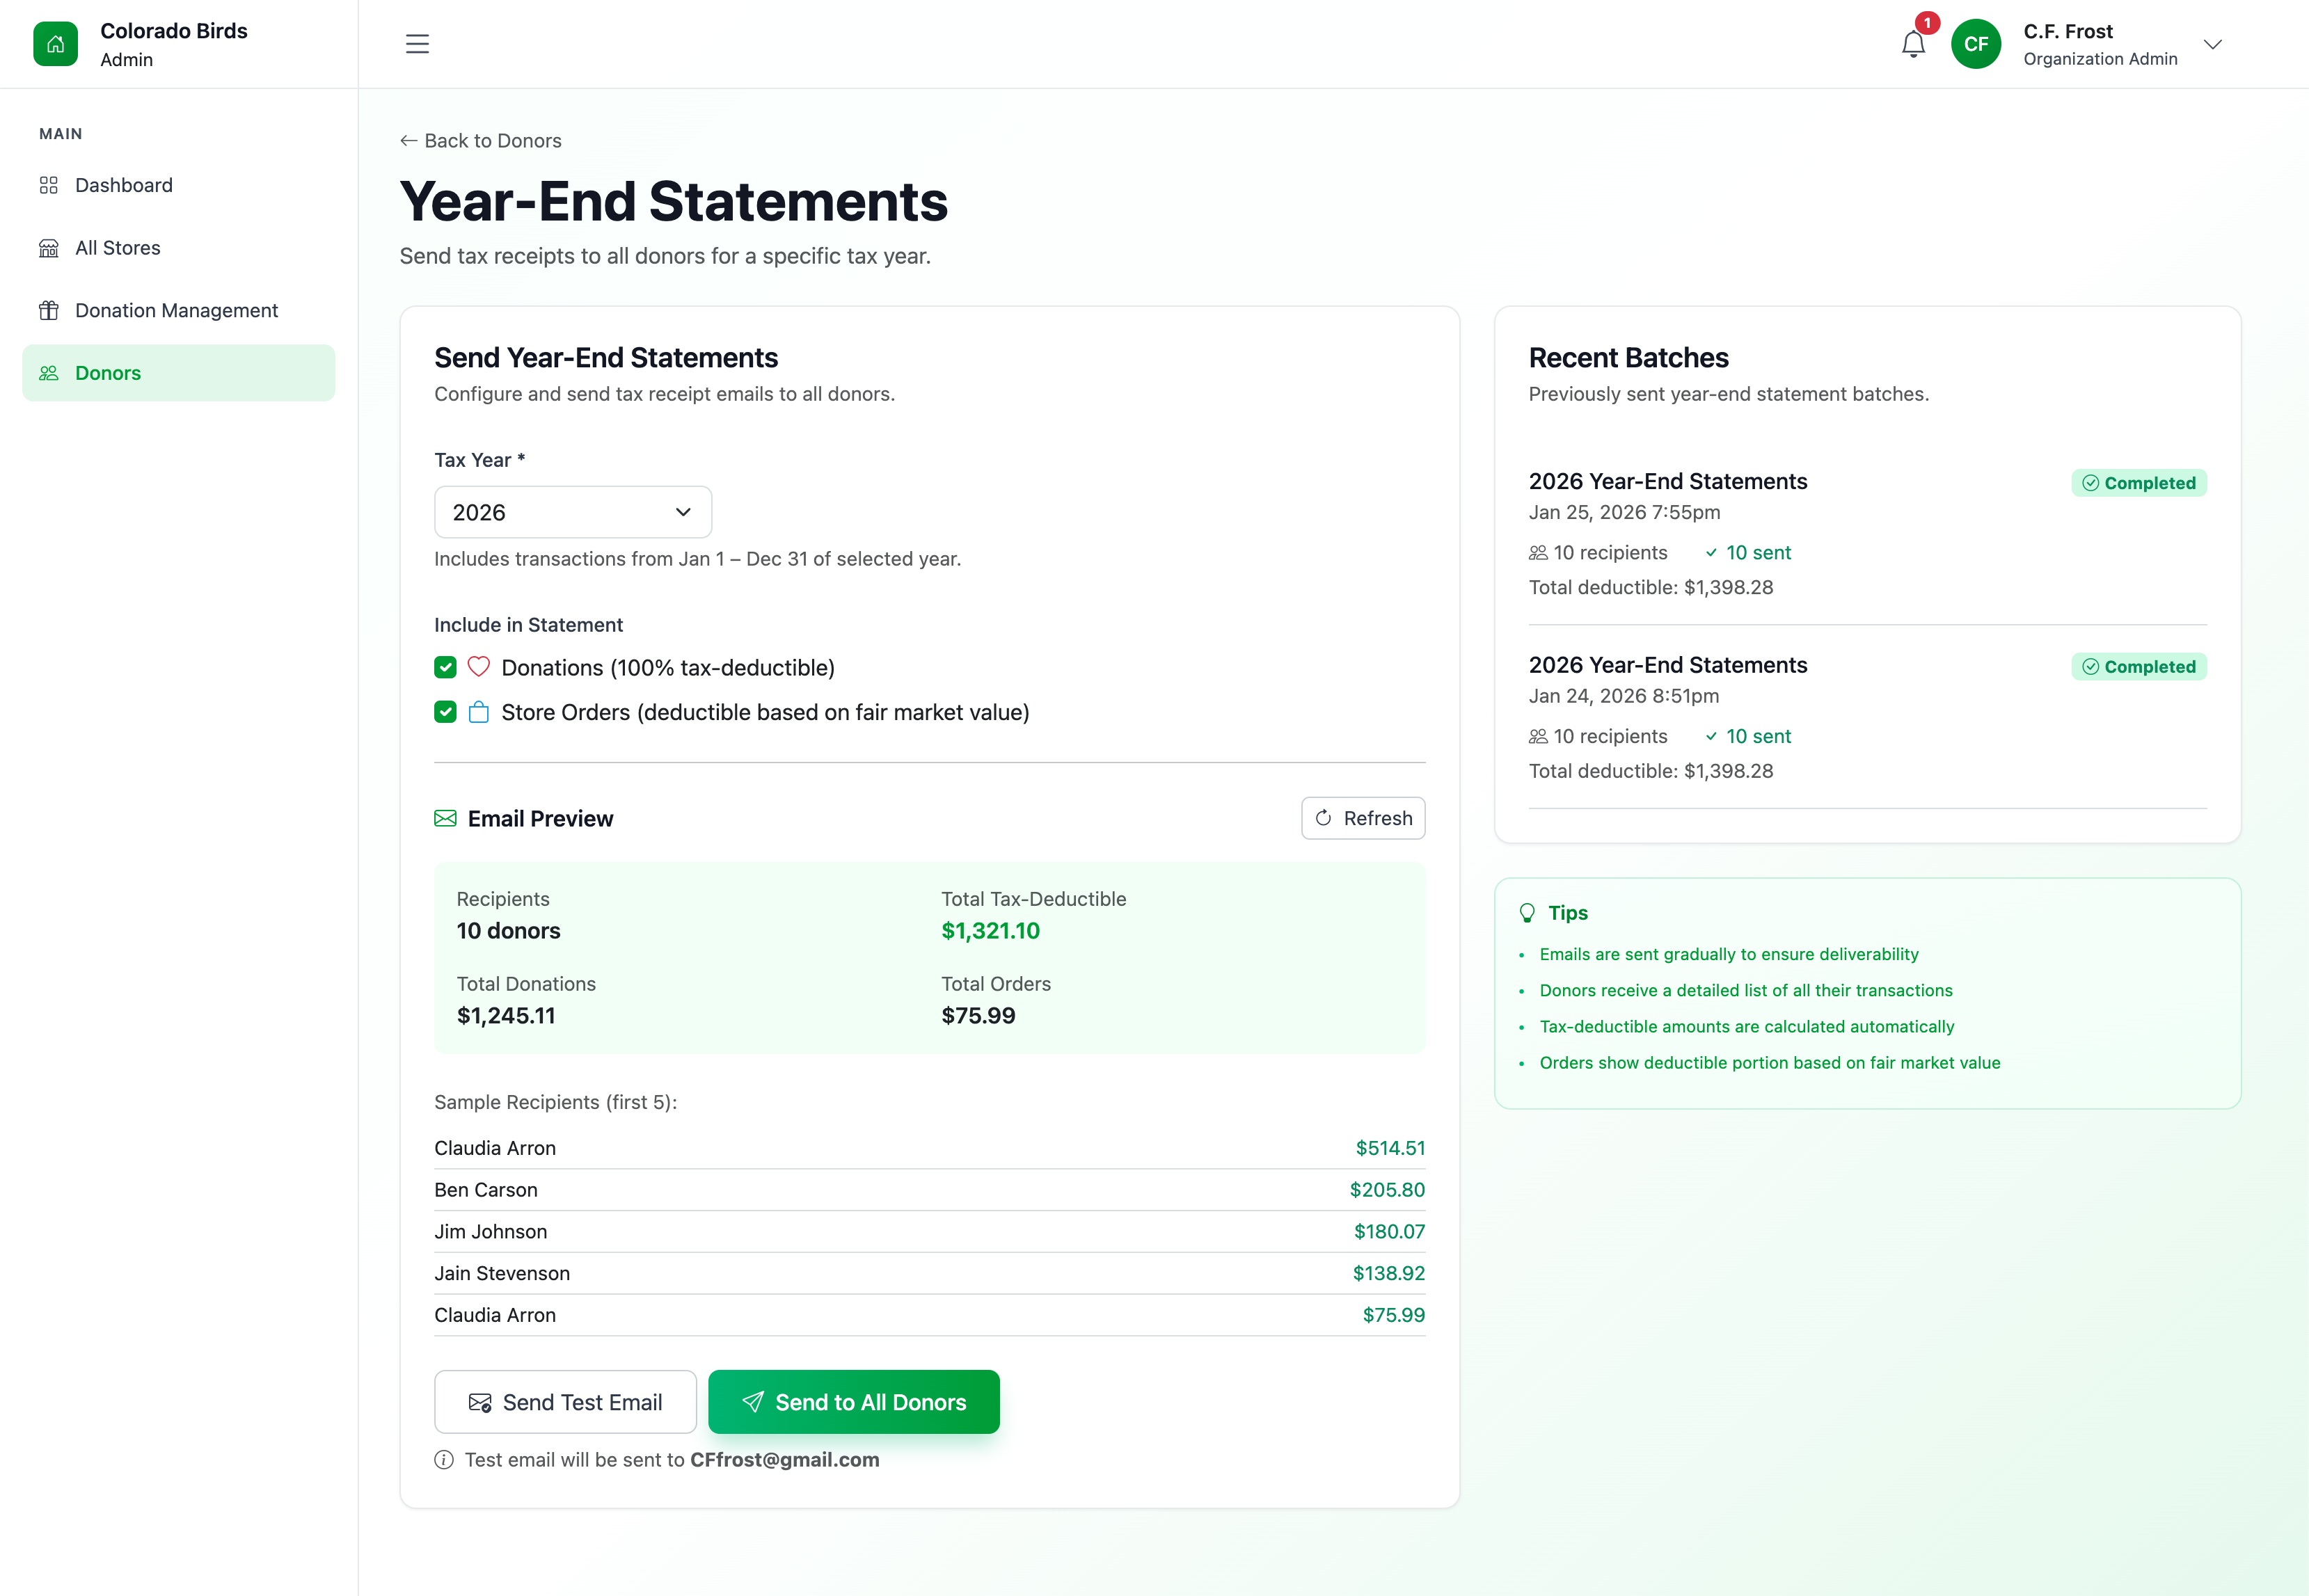Select the Dashboard icon in sidebar
The width and height of the screenshot is (2309, 1596).
point(49,185)
